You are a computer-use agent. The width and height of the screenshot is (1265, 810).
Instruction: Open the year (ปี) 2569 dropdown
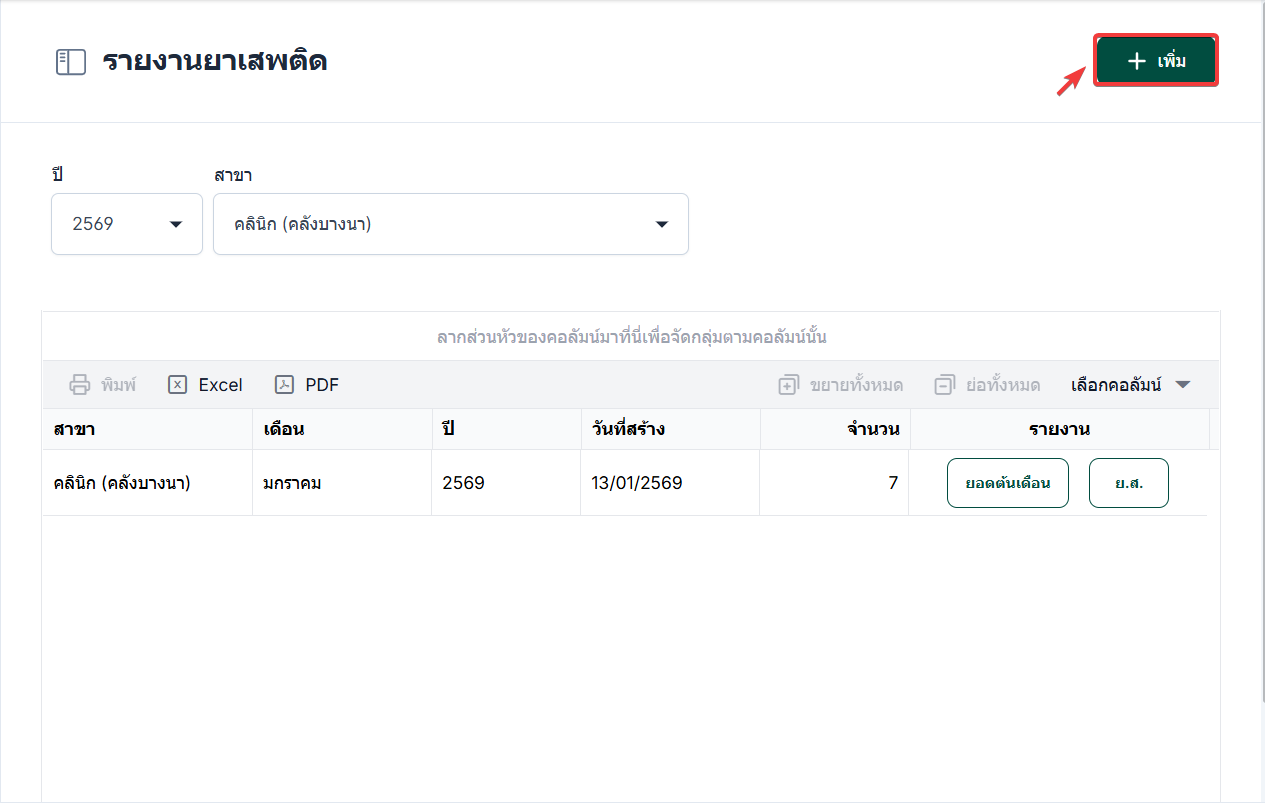pyautogui.click(x=127, y=224)
